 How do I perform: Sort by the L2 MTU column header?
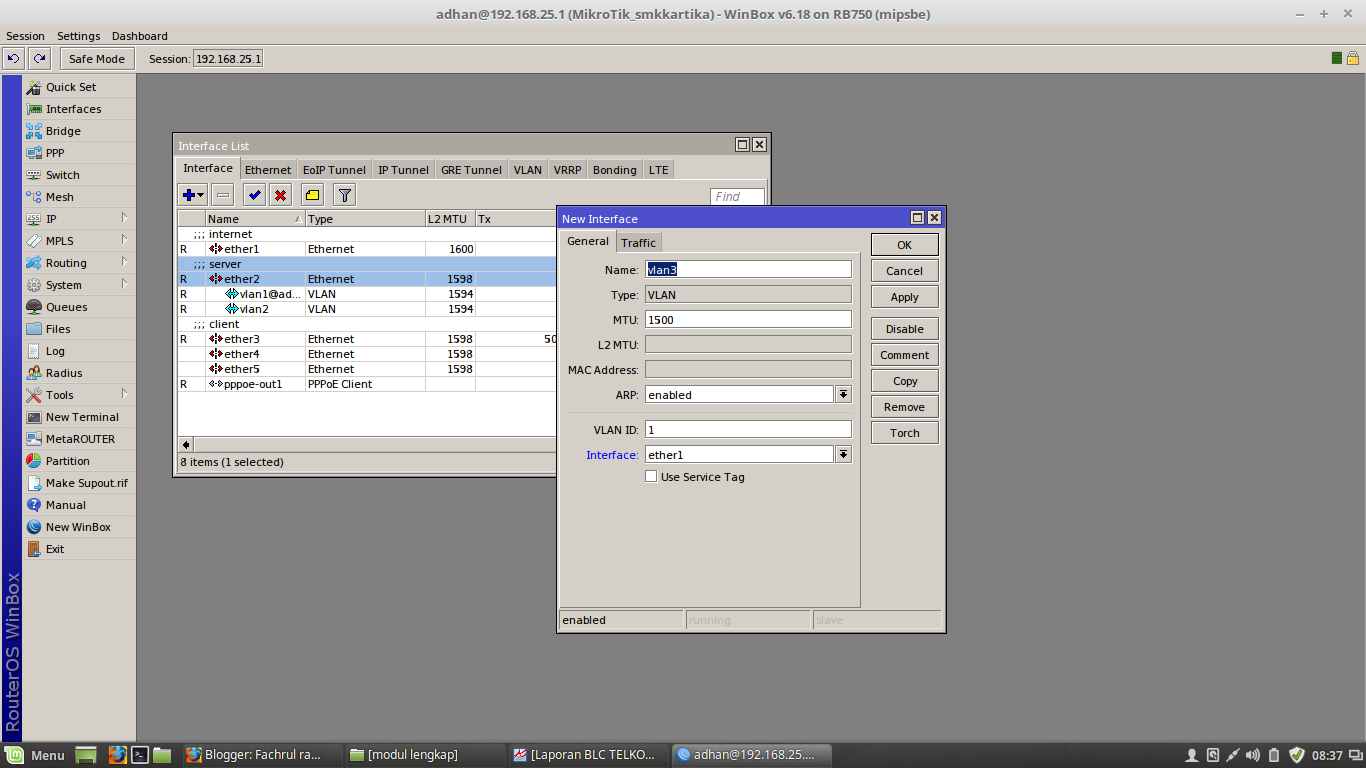[x=450, y=219]
